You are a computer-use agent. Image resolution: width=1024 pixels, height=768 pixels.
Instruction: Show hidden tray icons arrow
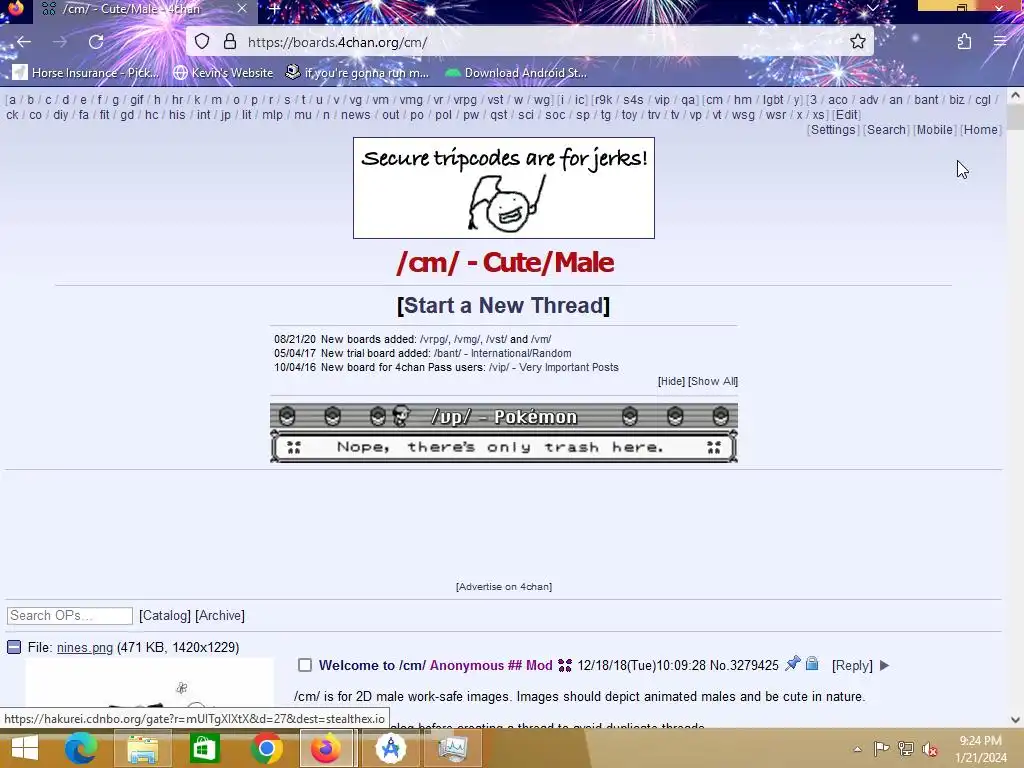[x=857, y=749]
